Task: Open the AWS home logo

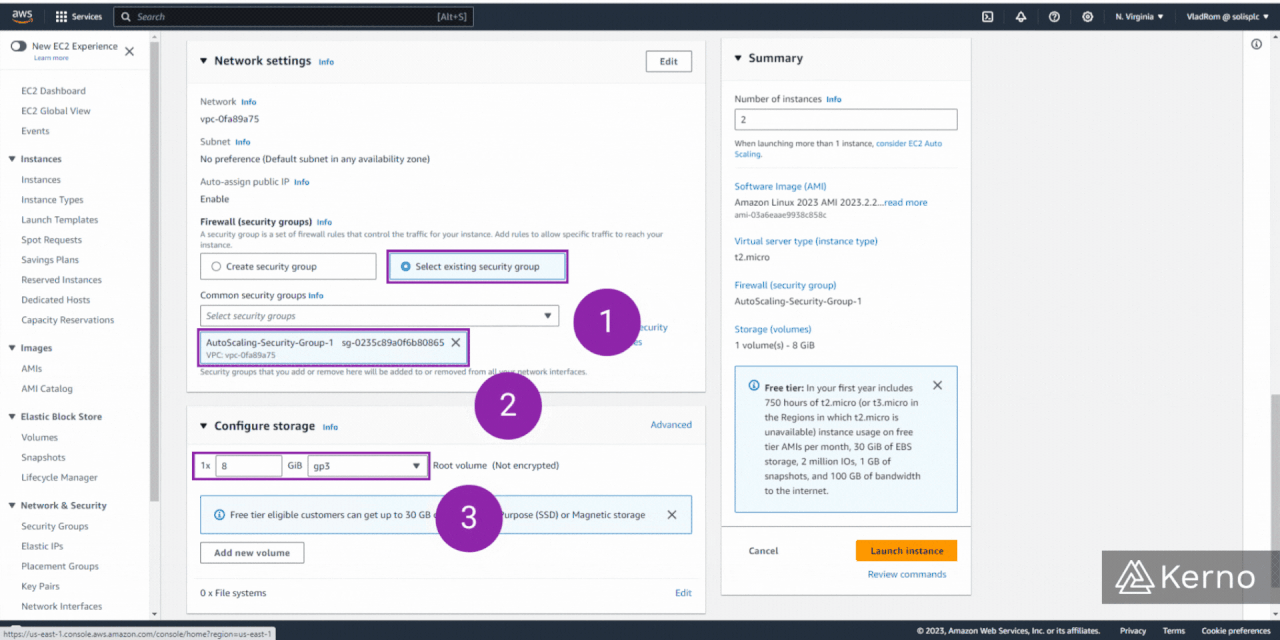Action: (x=23, y=16)
